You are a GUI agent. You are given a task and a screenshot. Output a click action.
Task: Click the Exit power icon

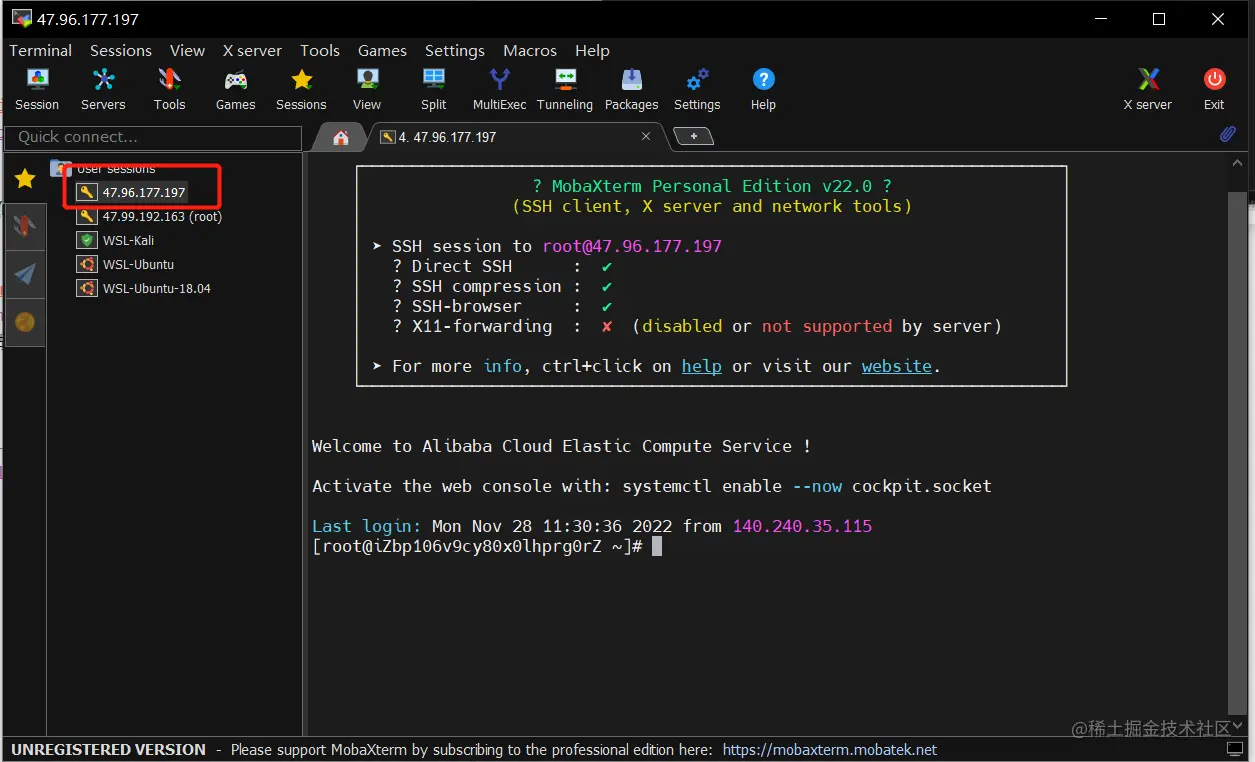[x=1214, y=89]
